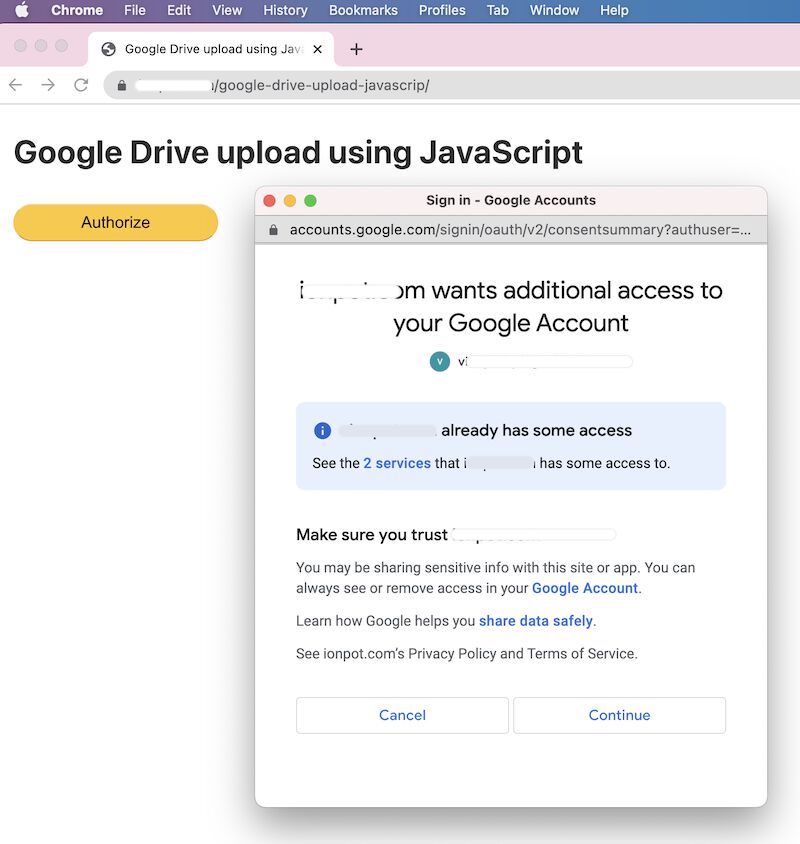Image resolution: width=800 pixels, height=844 pixels.
Task: Open the Google Account link
Action: tap(585, 588)
